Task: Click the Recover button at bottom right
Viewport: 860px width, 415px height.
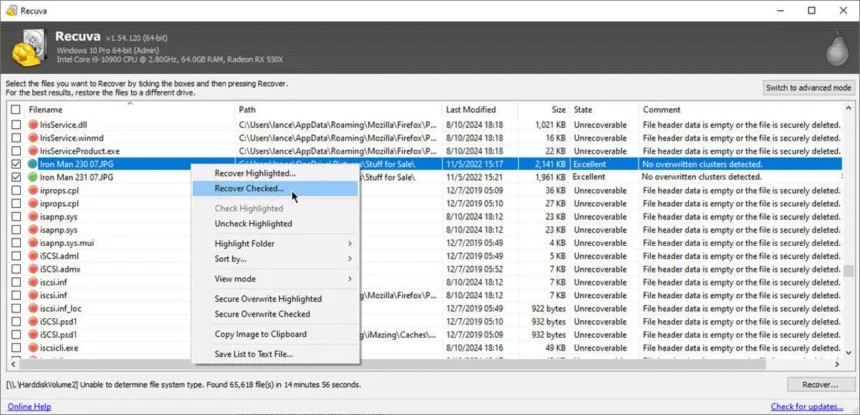Action: pos(821,385)
